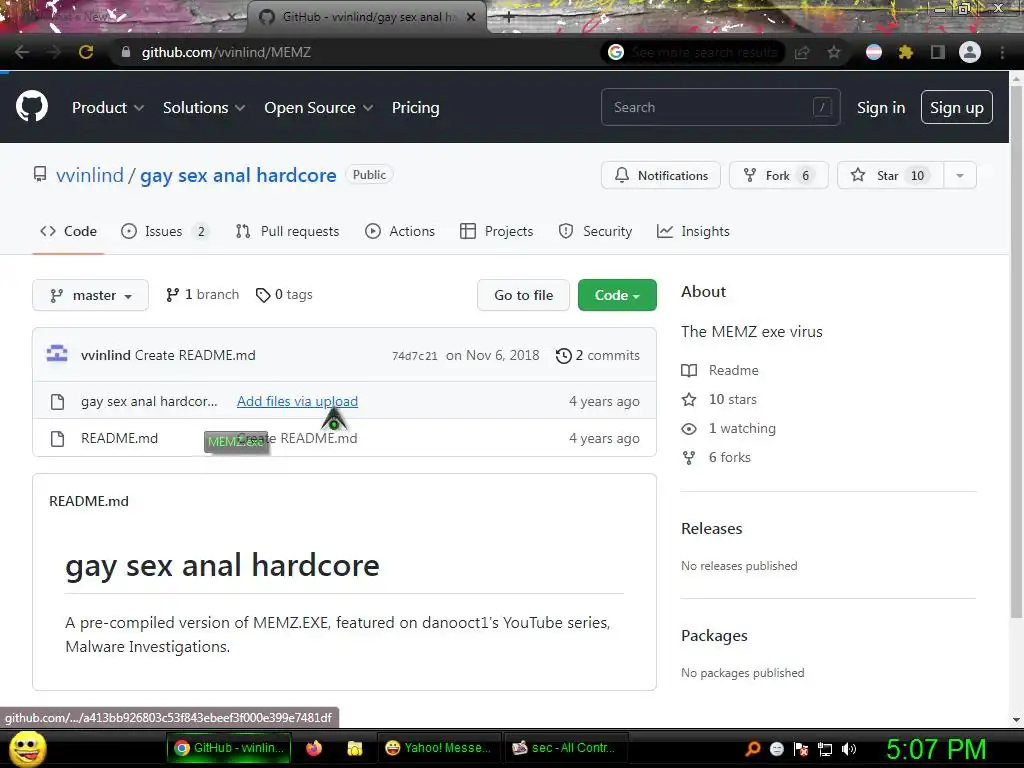The image size is (1024, 768).
Task: View 1 watching in About sidebar
Action: [x=729, y=428]
